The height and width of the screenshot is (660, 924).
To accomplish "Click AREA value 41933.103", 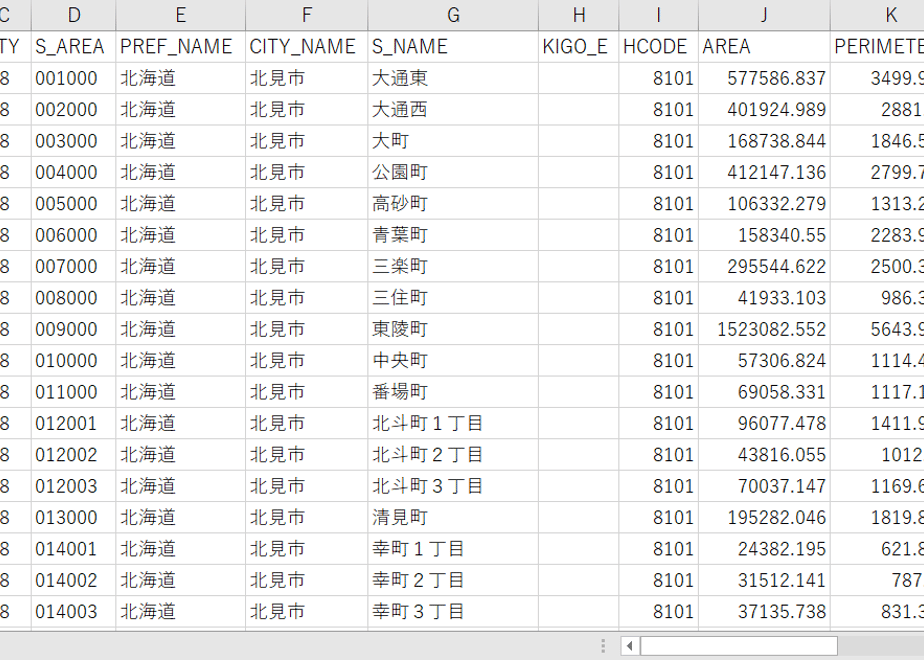I will (x=764, y=298).
